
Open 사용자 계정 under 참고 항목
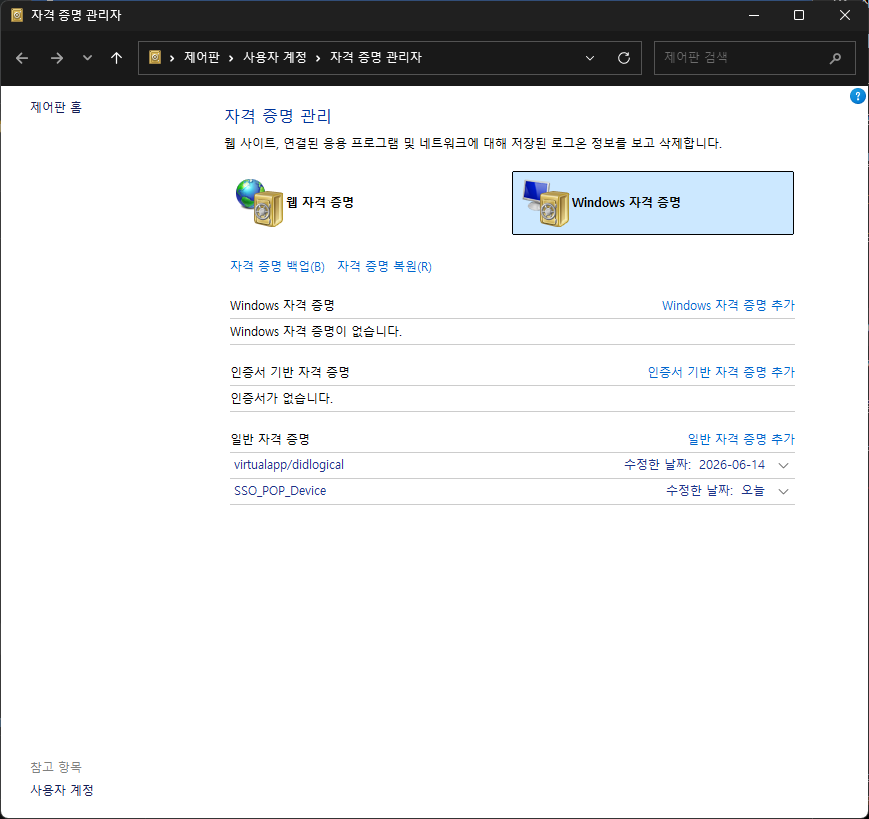[62, 790]
